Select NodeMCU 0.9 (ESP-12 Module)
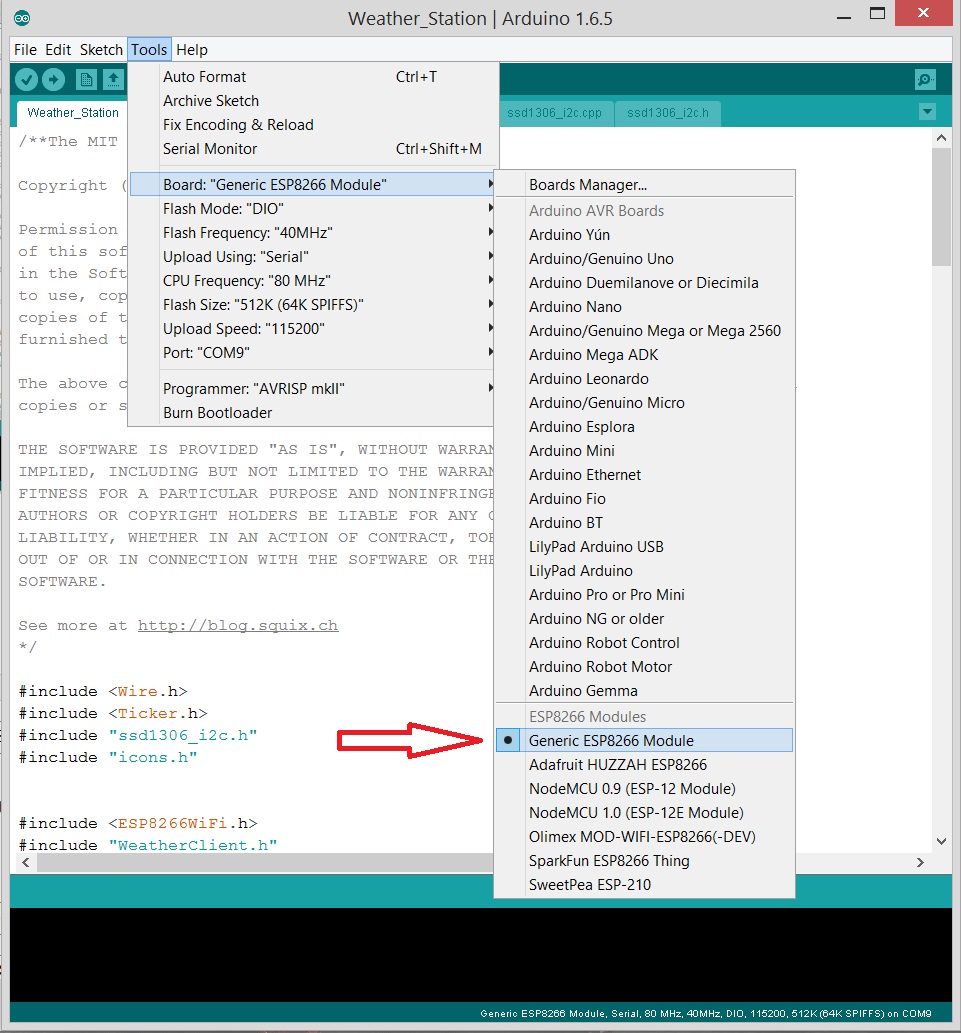The width and height of the screenshot is (961, 1033). (x=644, y=789)
